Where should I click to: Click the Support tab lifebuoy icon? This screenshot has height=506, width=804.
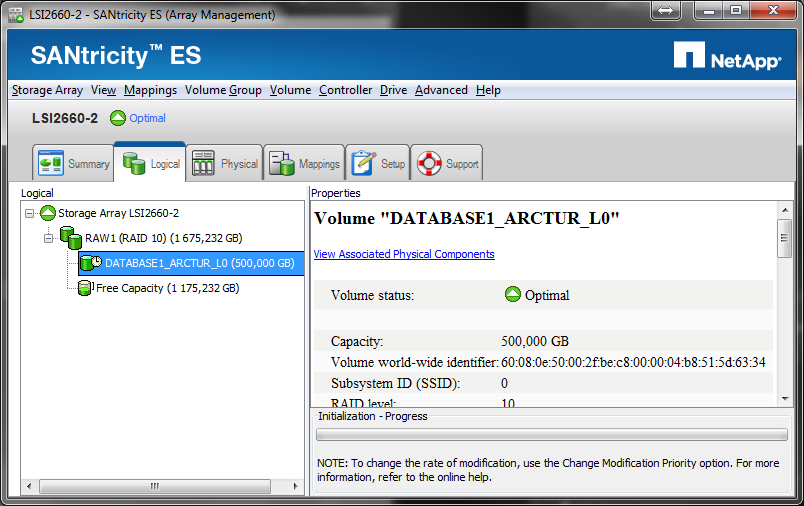429,164
